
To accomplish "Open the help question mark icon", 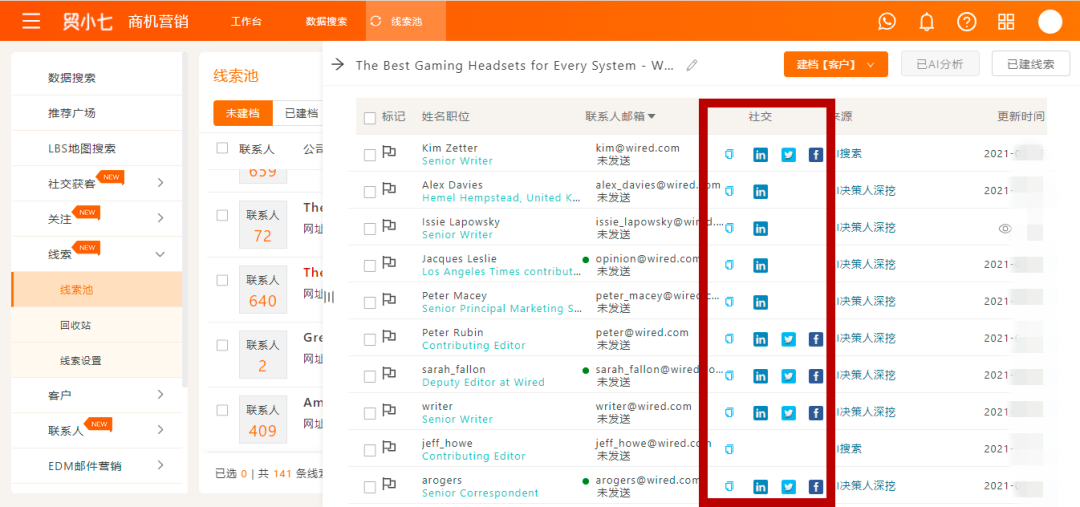I will click(x=967, y=21).
